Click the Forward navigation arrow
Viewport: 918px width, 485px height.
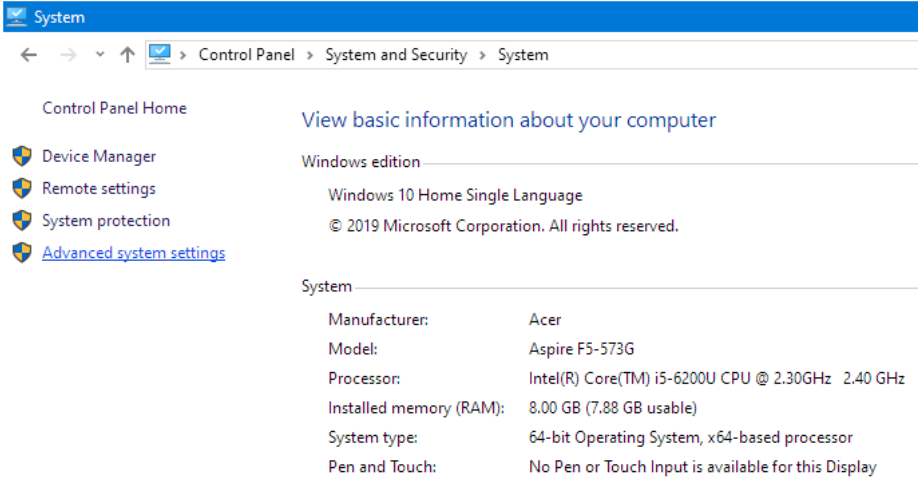[68, 56]
